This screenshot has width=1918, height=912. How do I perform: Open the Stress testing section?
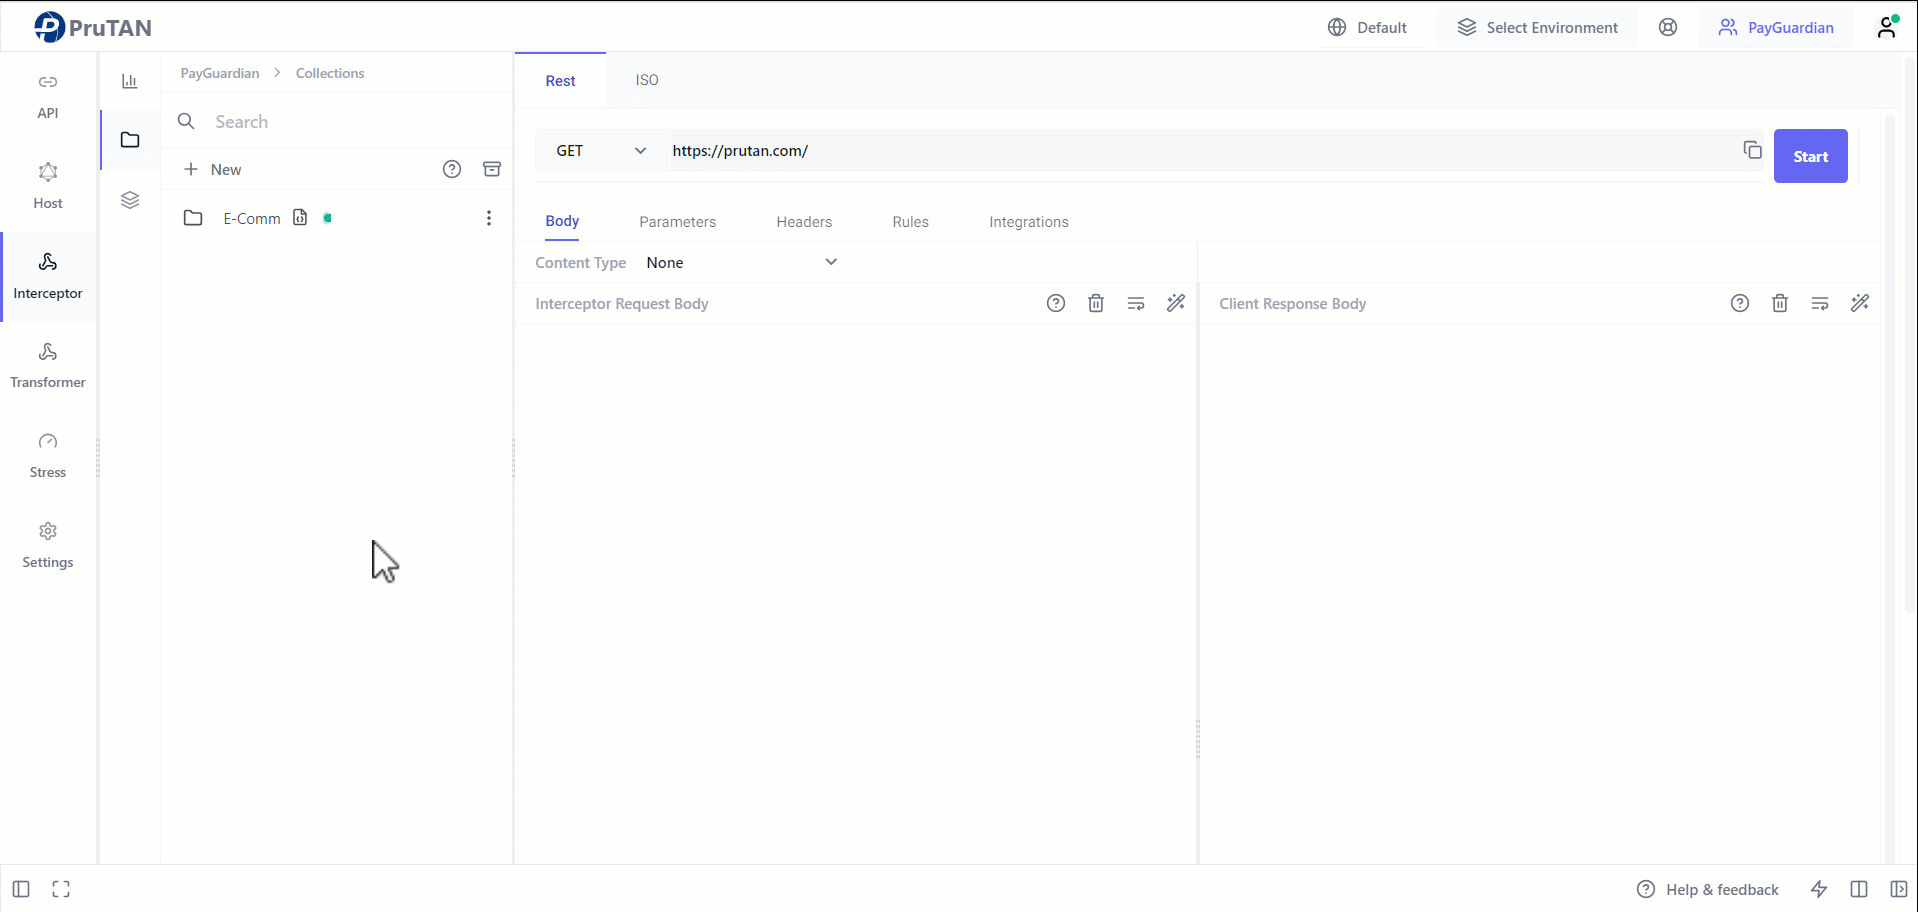[48, 456]
